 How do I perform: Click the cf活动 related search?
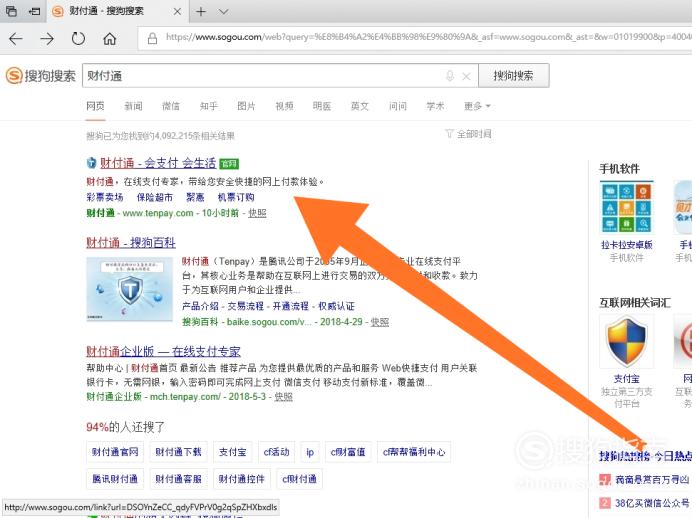pyautogui.click(x=276, y=452)
